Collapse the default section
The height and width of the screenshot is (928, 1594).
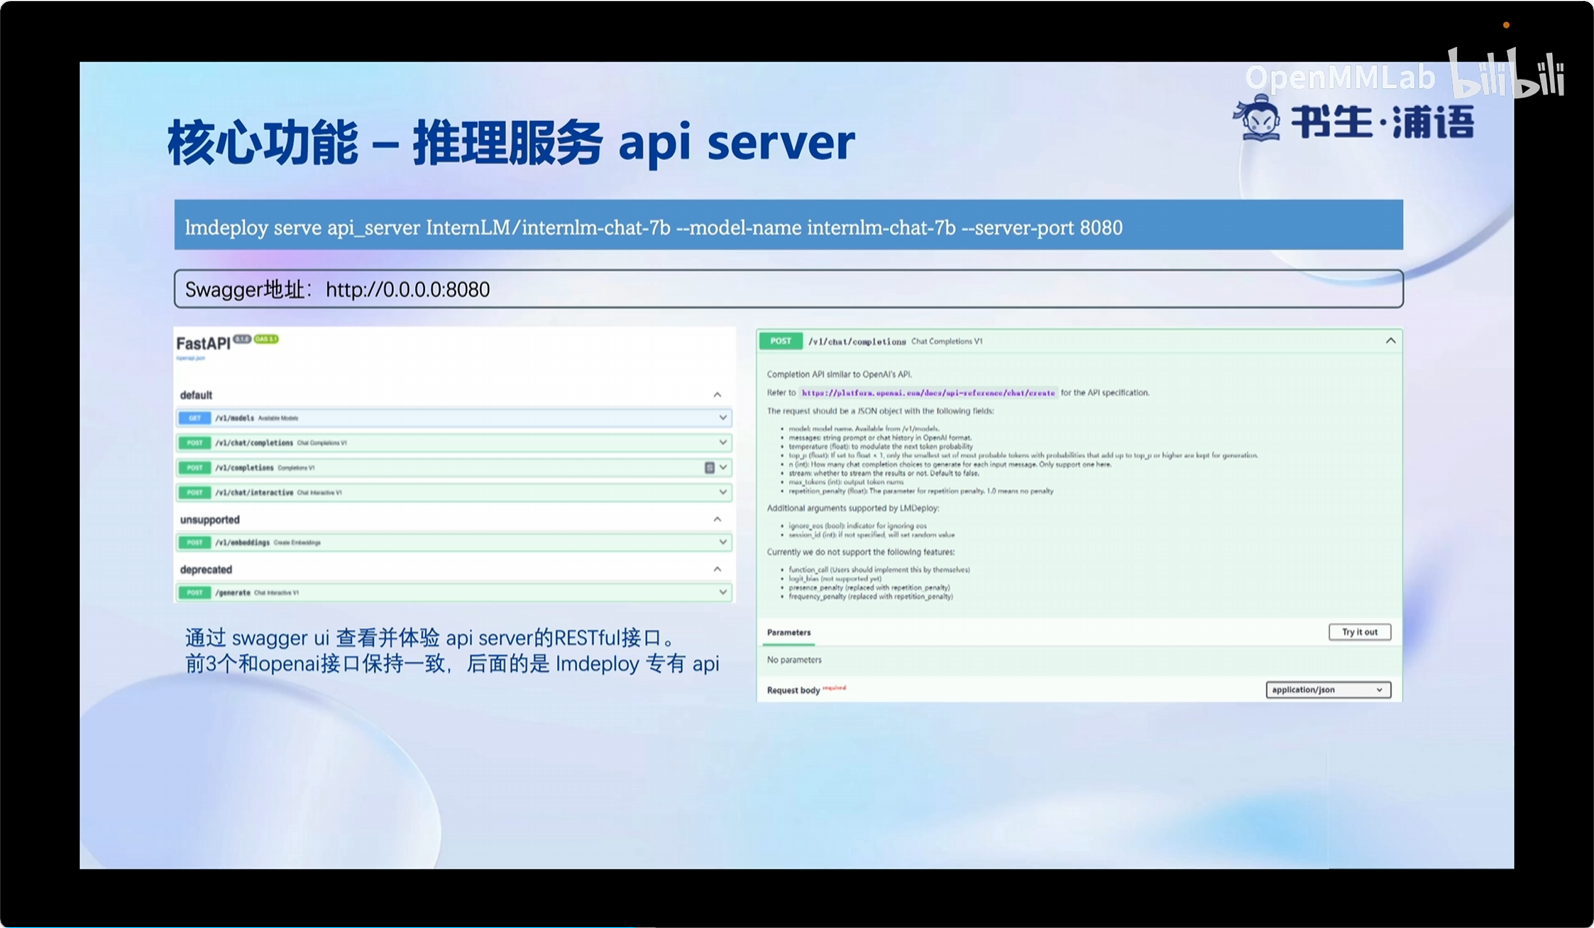point(717,395)
